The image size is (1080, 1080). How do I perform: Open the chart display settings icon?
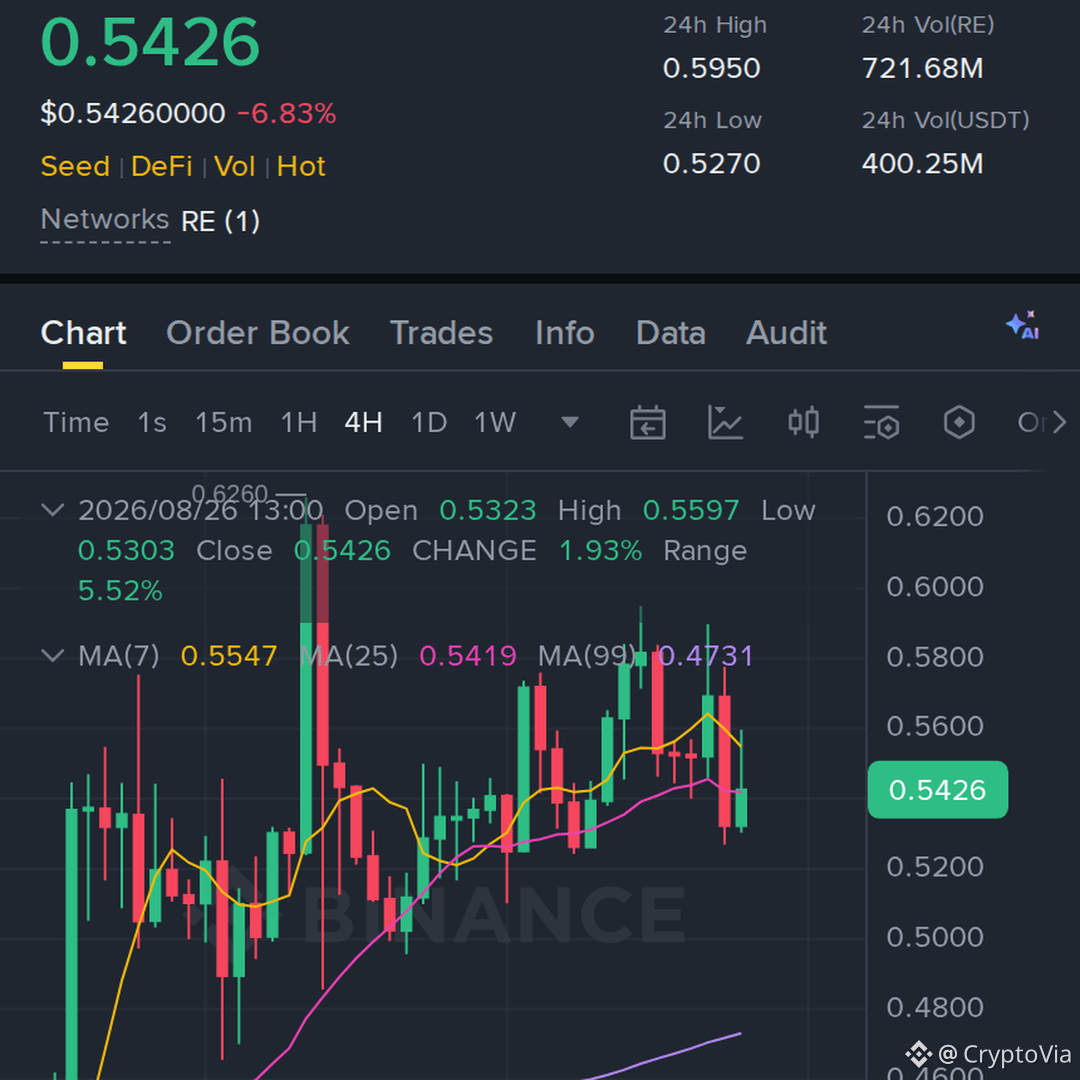[881, 422]
